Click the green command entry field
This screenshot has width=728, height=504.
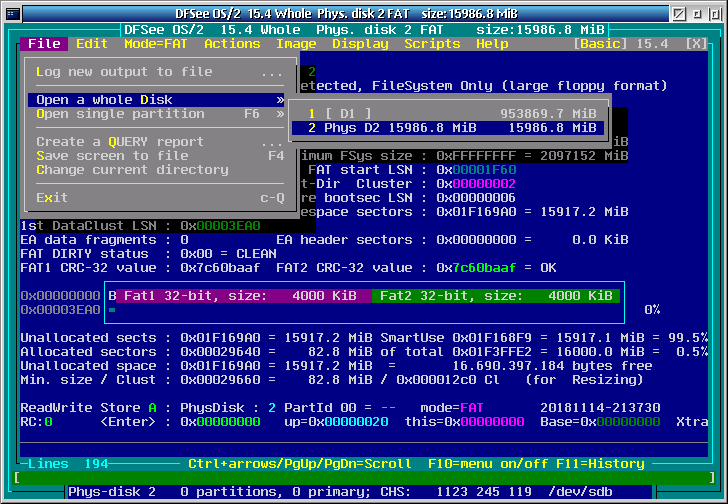(x=364, y=478)
